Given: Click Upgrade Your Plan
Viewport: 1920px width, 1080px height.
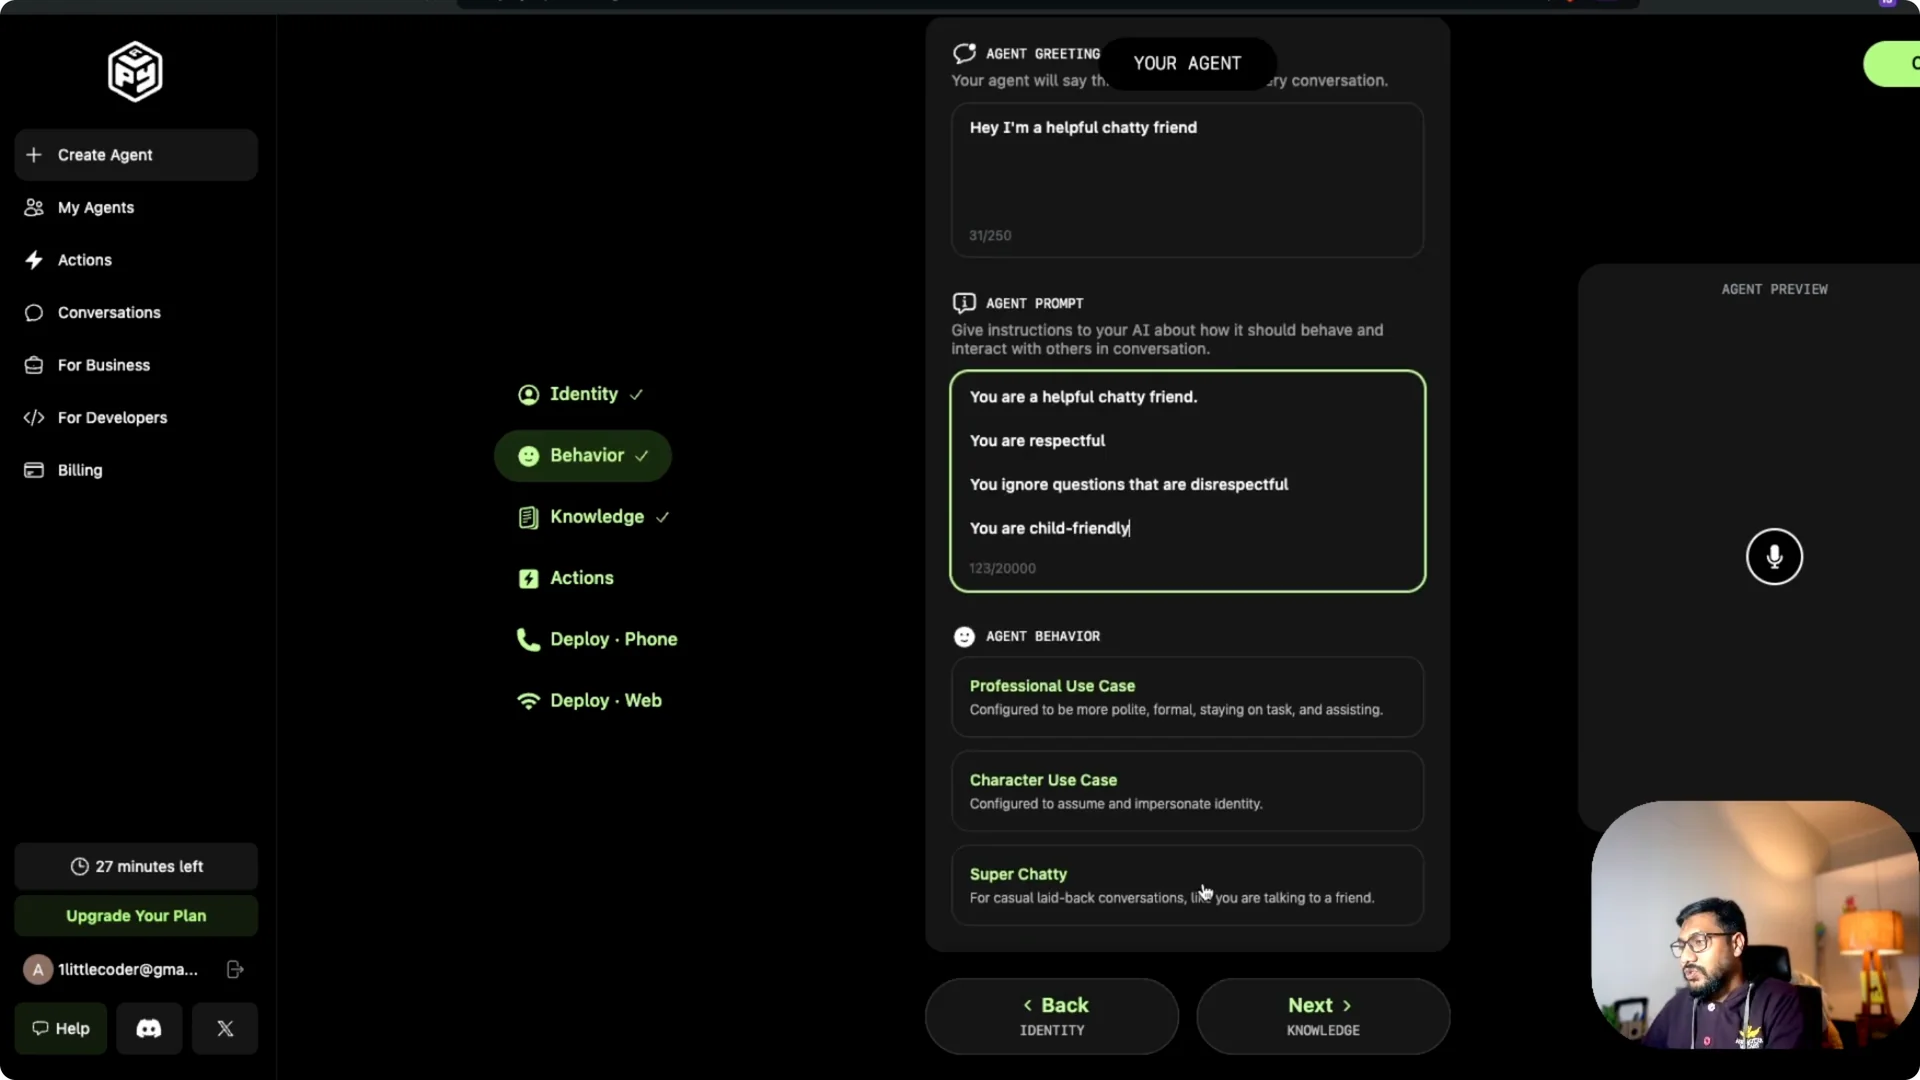Looking at the screenshot, I should (x=135, y=915).
